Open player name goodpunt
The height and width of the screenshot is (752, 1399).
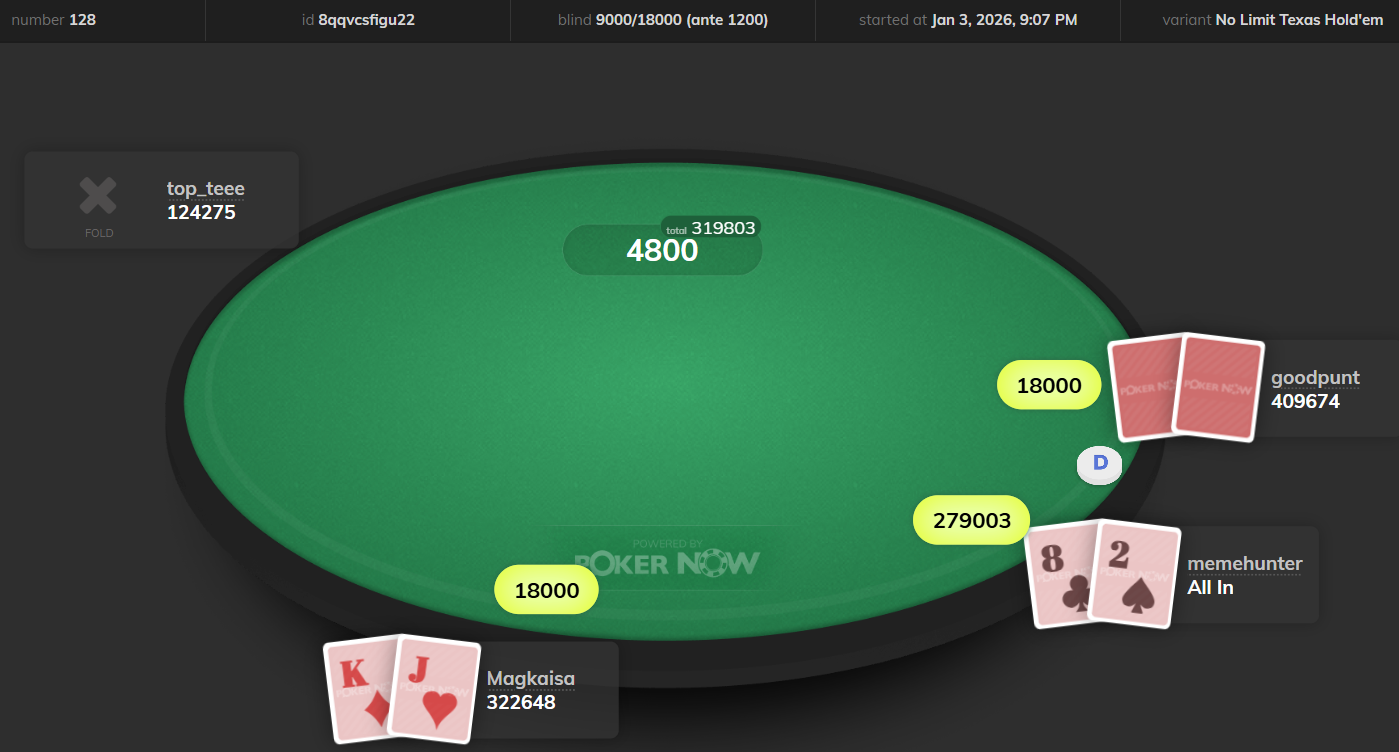pos(1316,377)
